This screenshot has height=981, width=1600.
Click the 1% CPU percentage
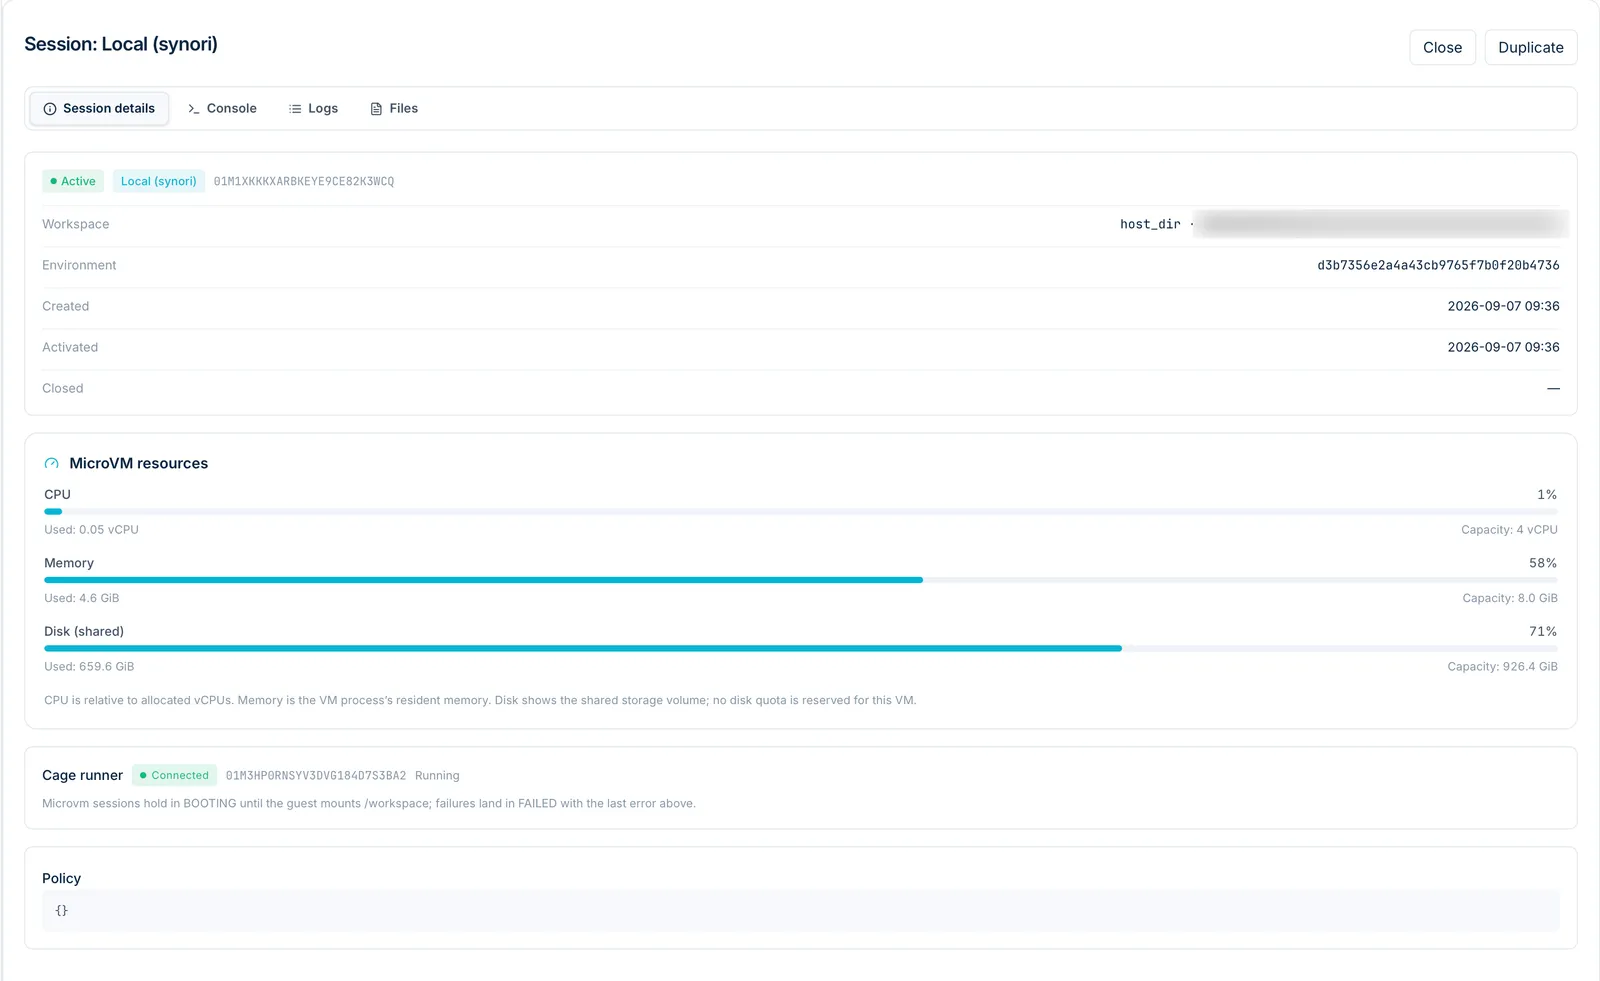coord(1547,495)
